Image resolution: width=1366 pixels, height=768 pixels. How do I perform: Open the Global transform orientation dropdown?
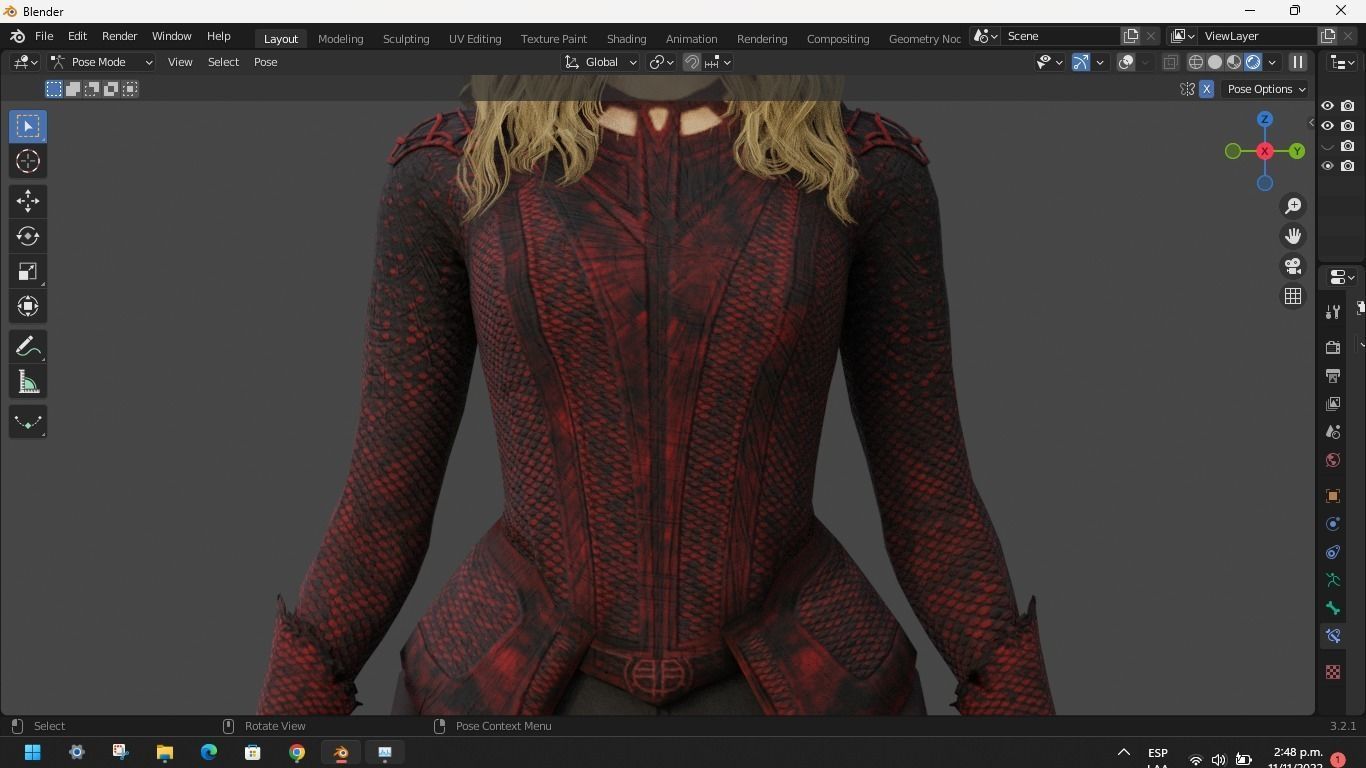[x=600, y=62]
